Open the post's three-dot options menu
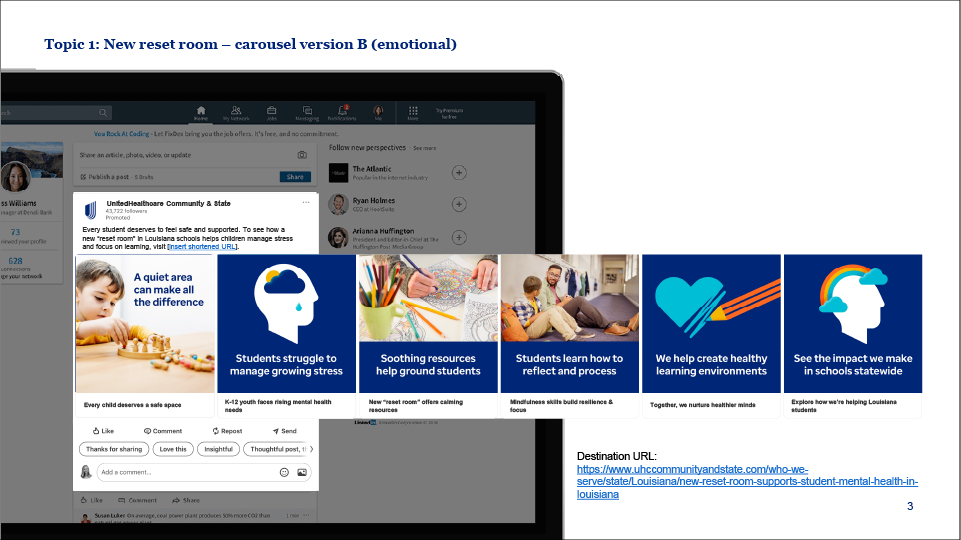The height and width of the screenshot is (540, 961). pyautogui.click(x=306, y=202)
